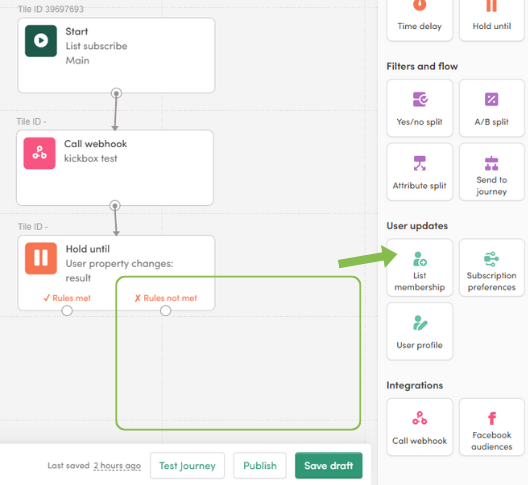Select the Facebook audiences tile
Screen dimensions: 528x485
click(491, 427)
